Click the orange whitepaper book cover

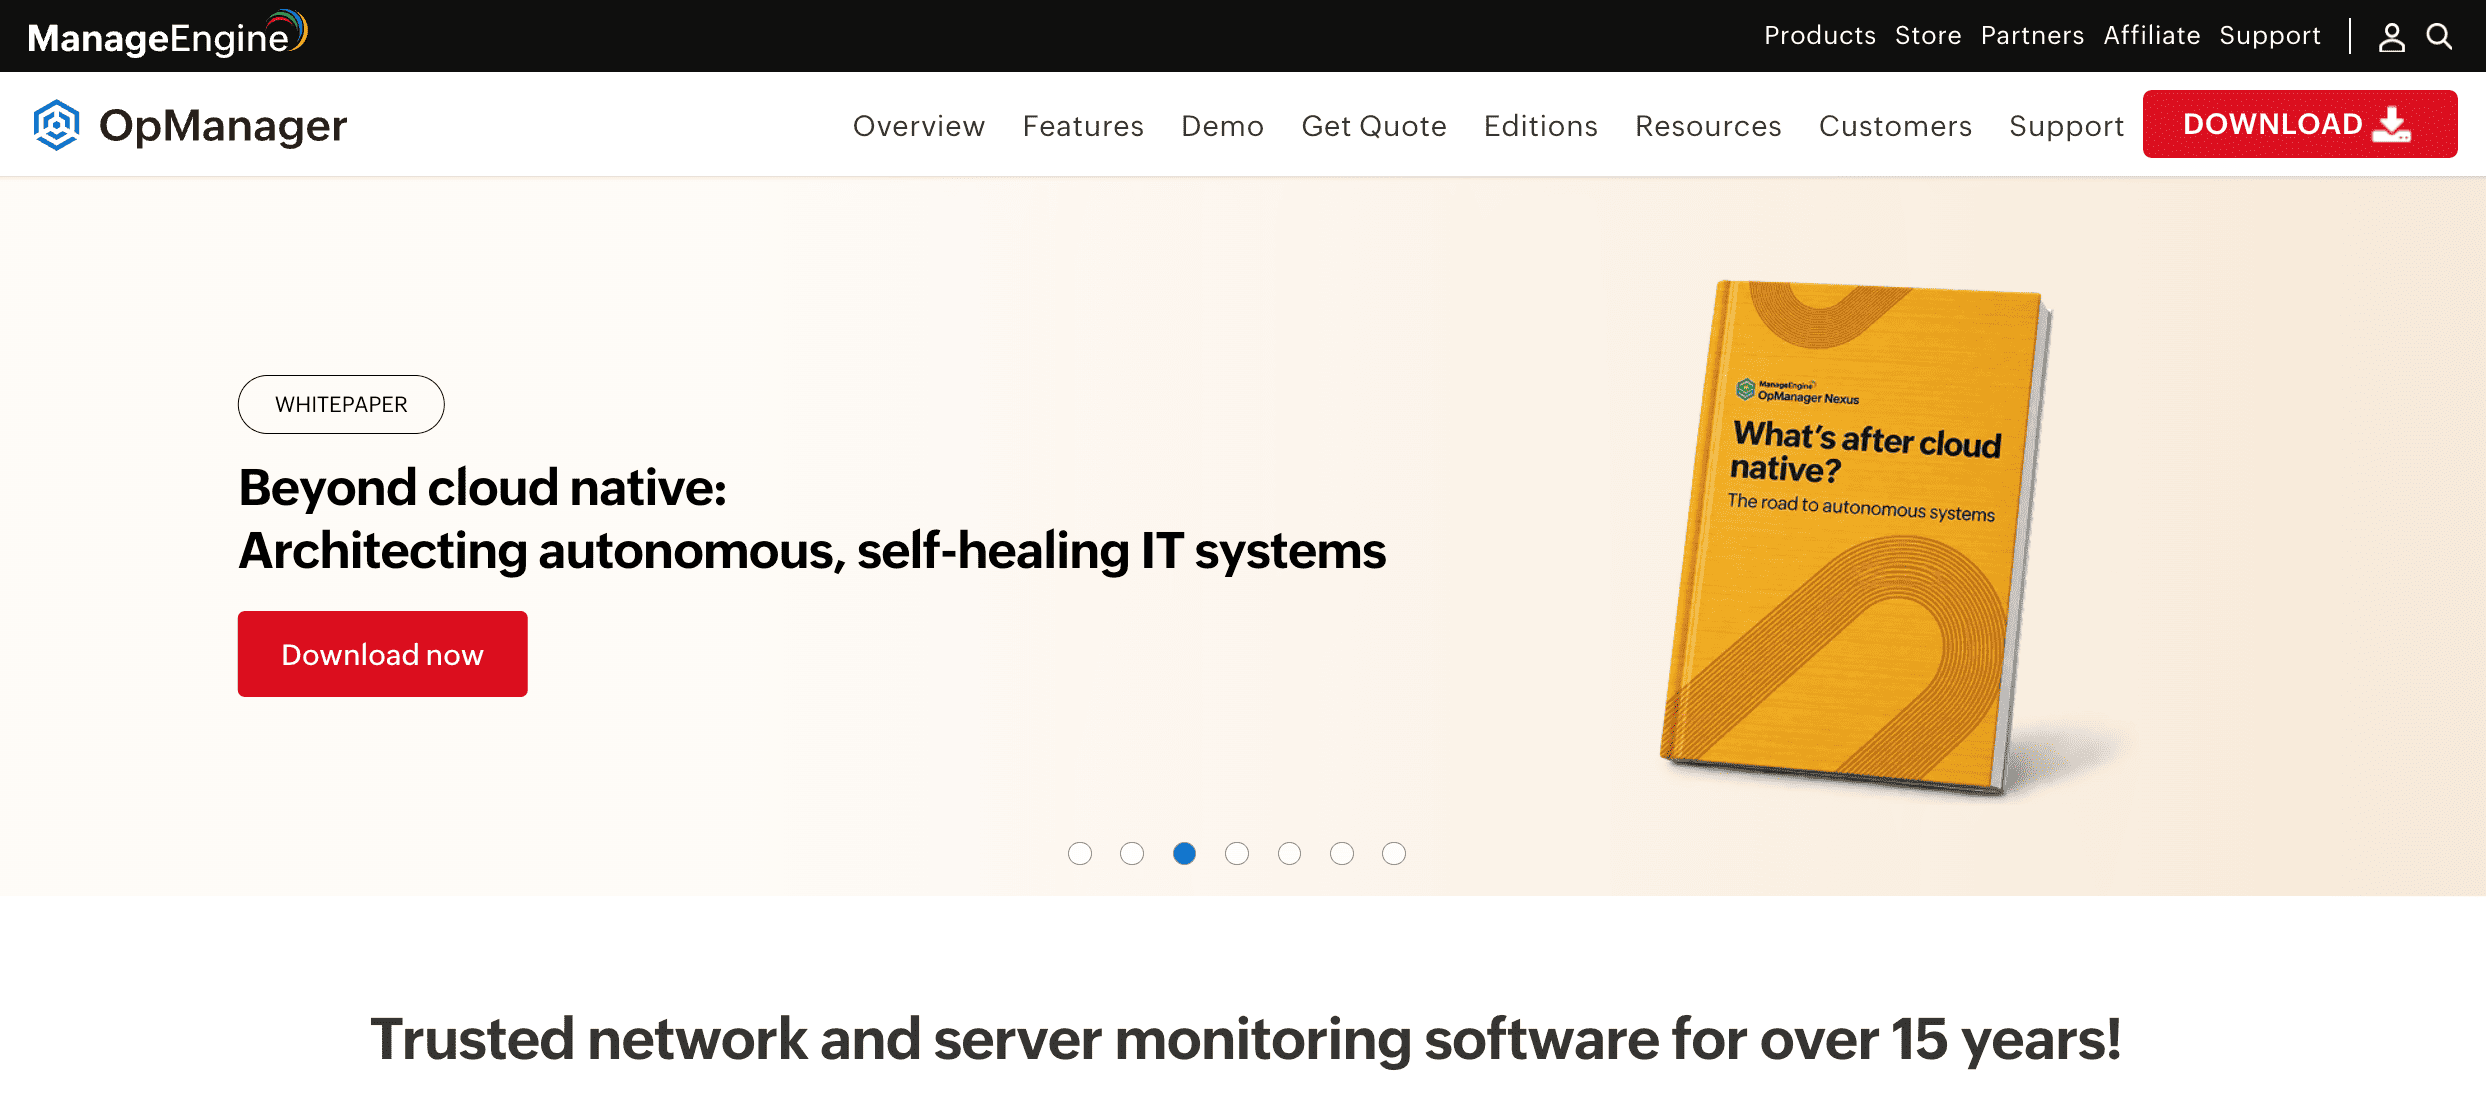(1855, 538)
